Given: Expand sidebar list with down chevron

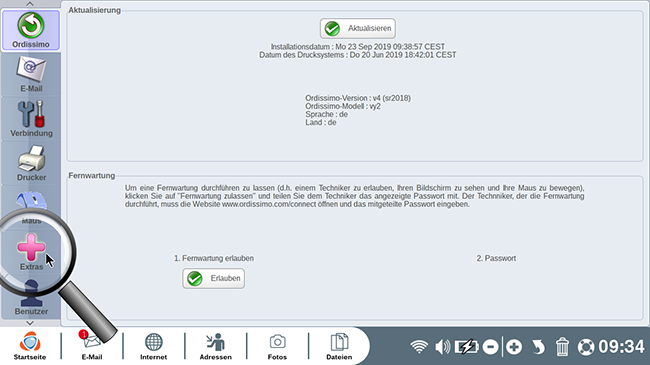Looking at the screenshot, I should (x=30, y=323).
